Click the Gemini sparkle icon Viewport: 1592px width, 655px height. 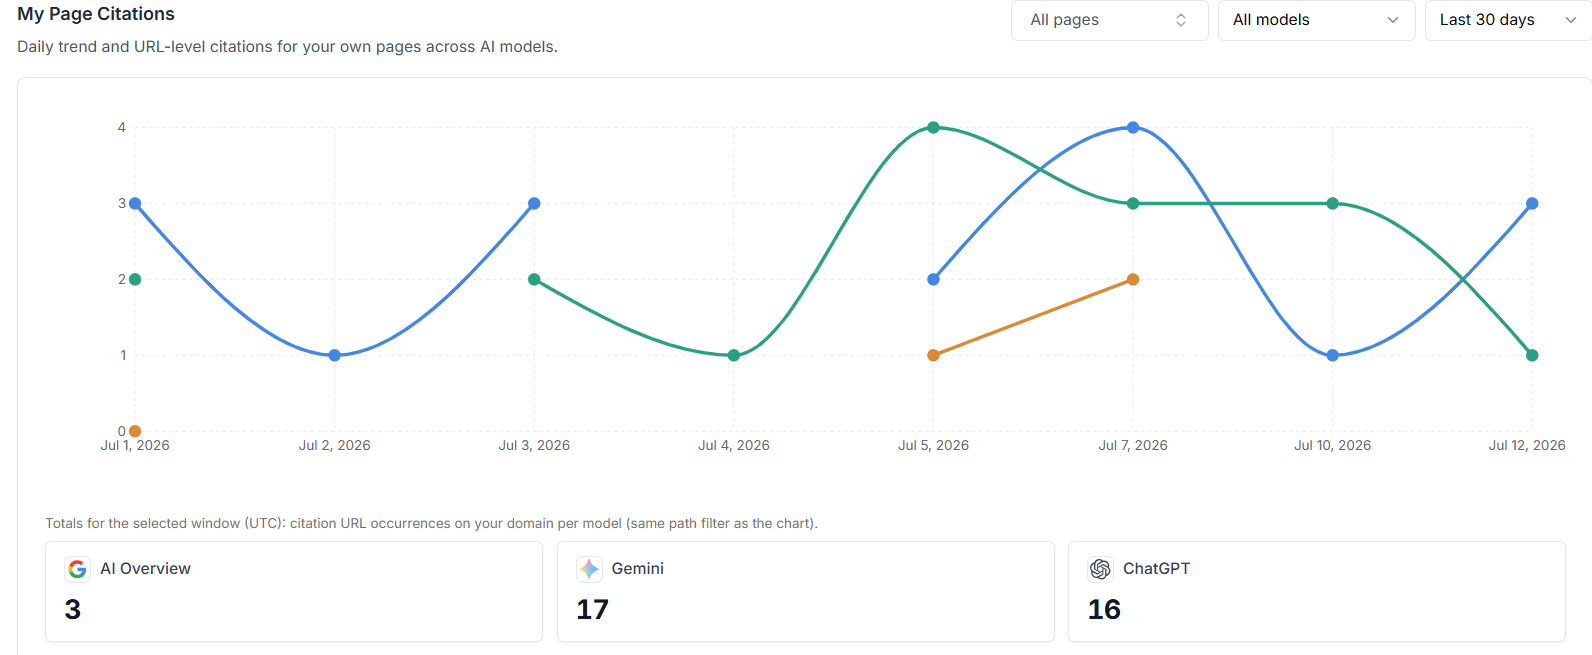(x=589, y=569)
